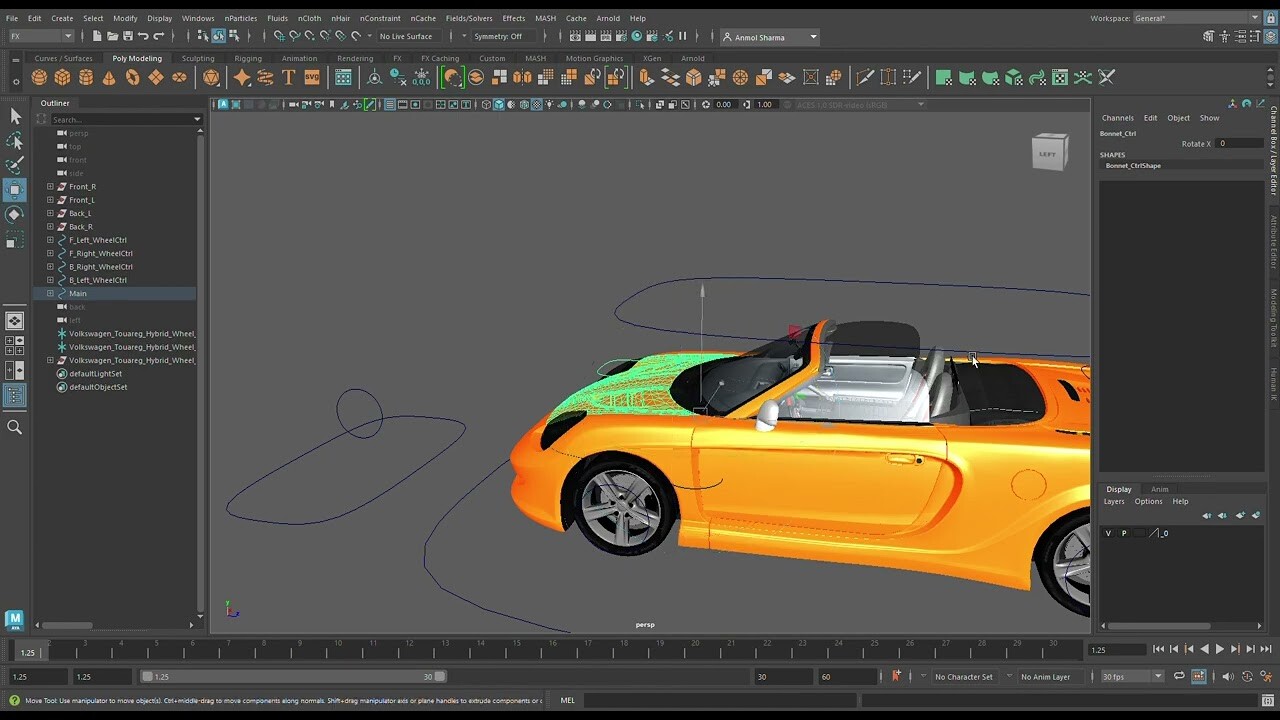The height and width of the screenshot is (720, 1280).
Task: Click the Rotate X value field
Action: click(1239, 143)
